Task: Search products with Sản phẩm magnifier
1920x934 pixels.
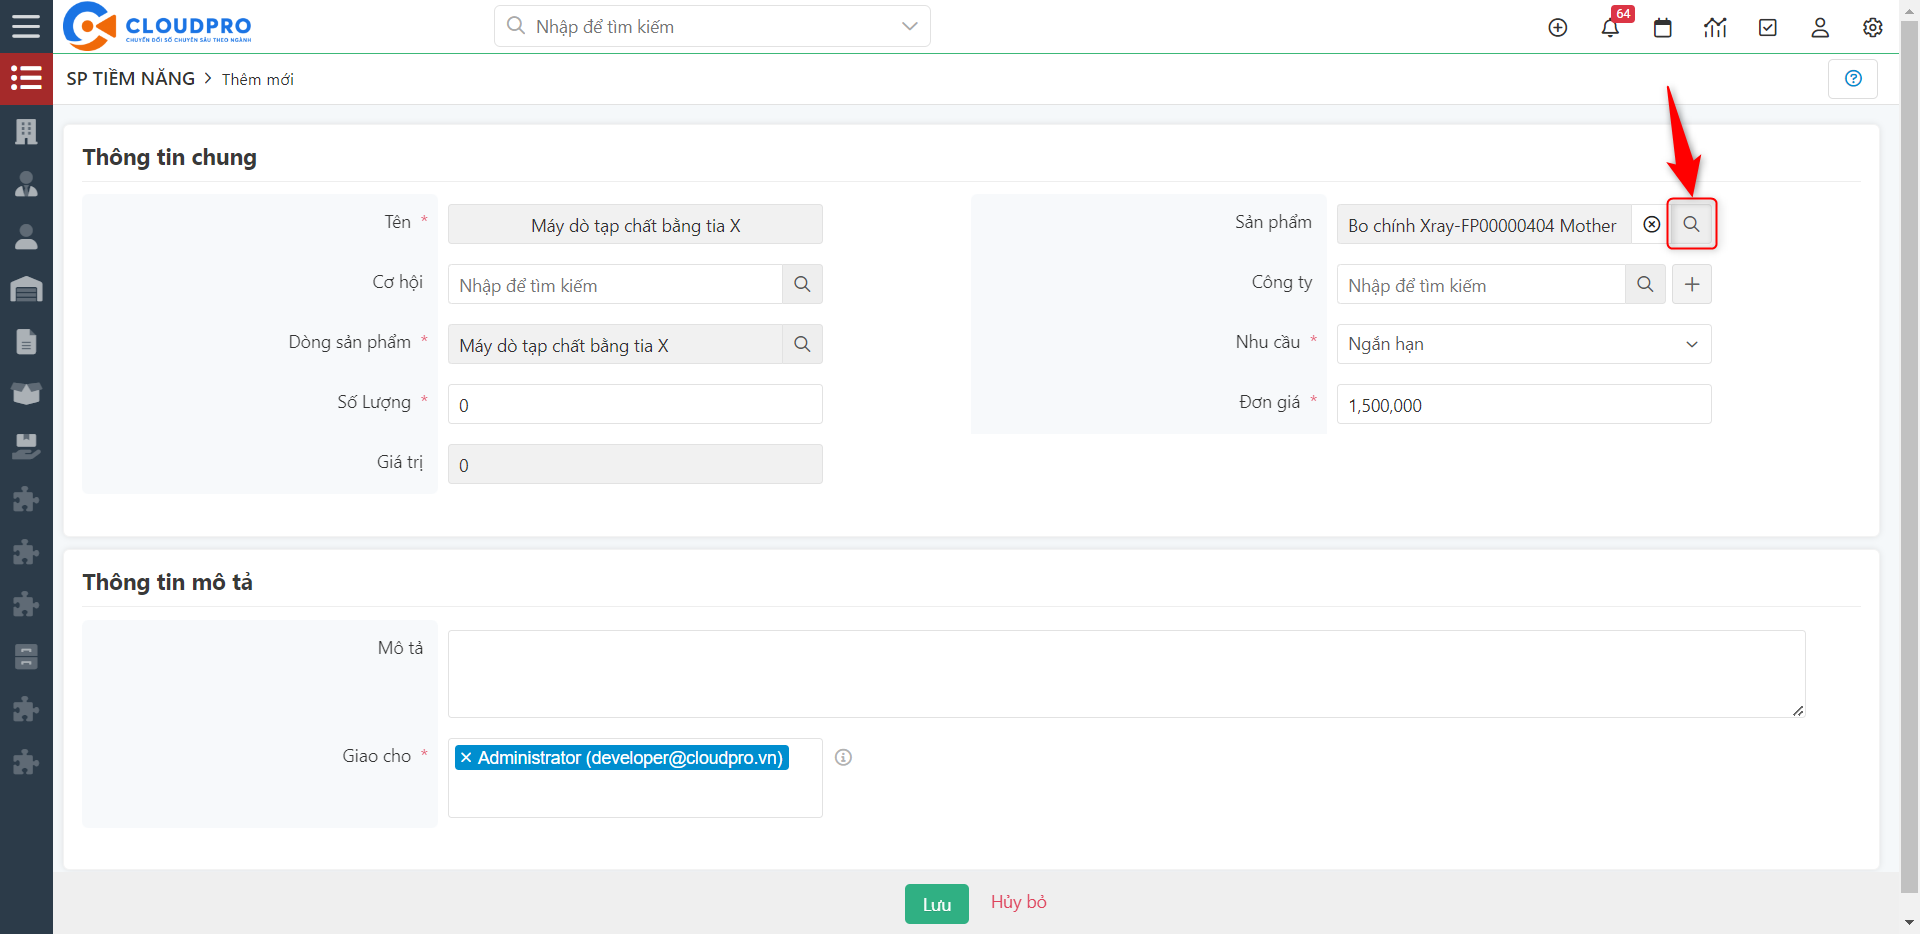Action: [x=1691, y=224]
